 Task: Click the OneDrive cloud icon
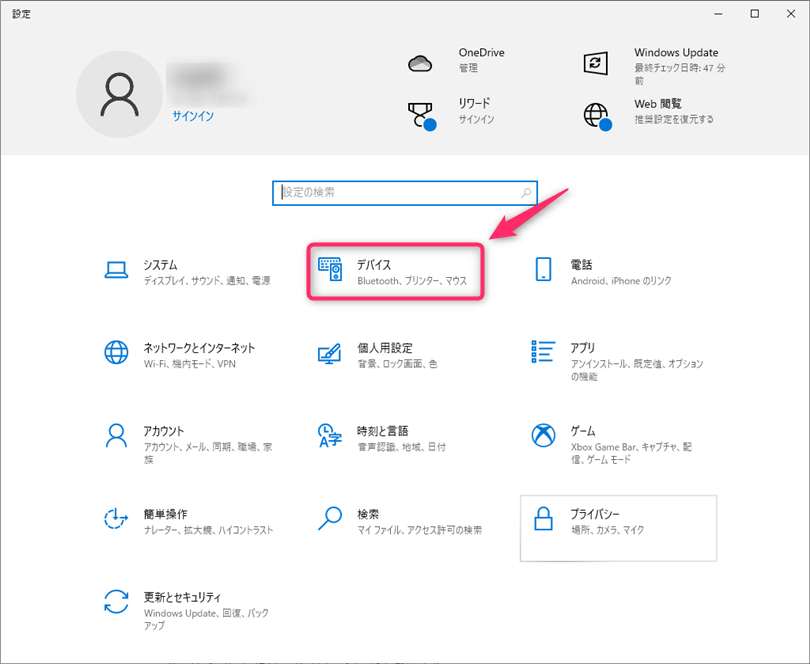click(x=420, y=64)
